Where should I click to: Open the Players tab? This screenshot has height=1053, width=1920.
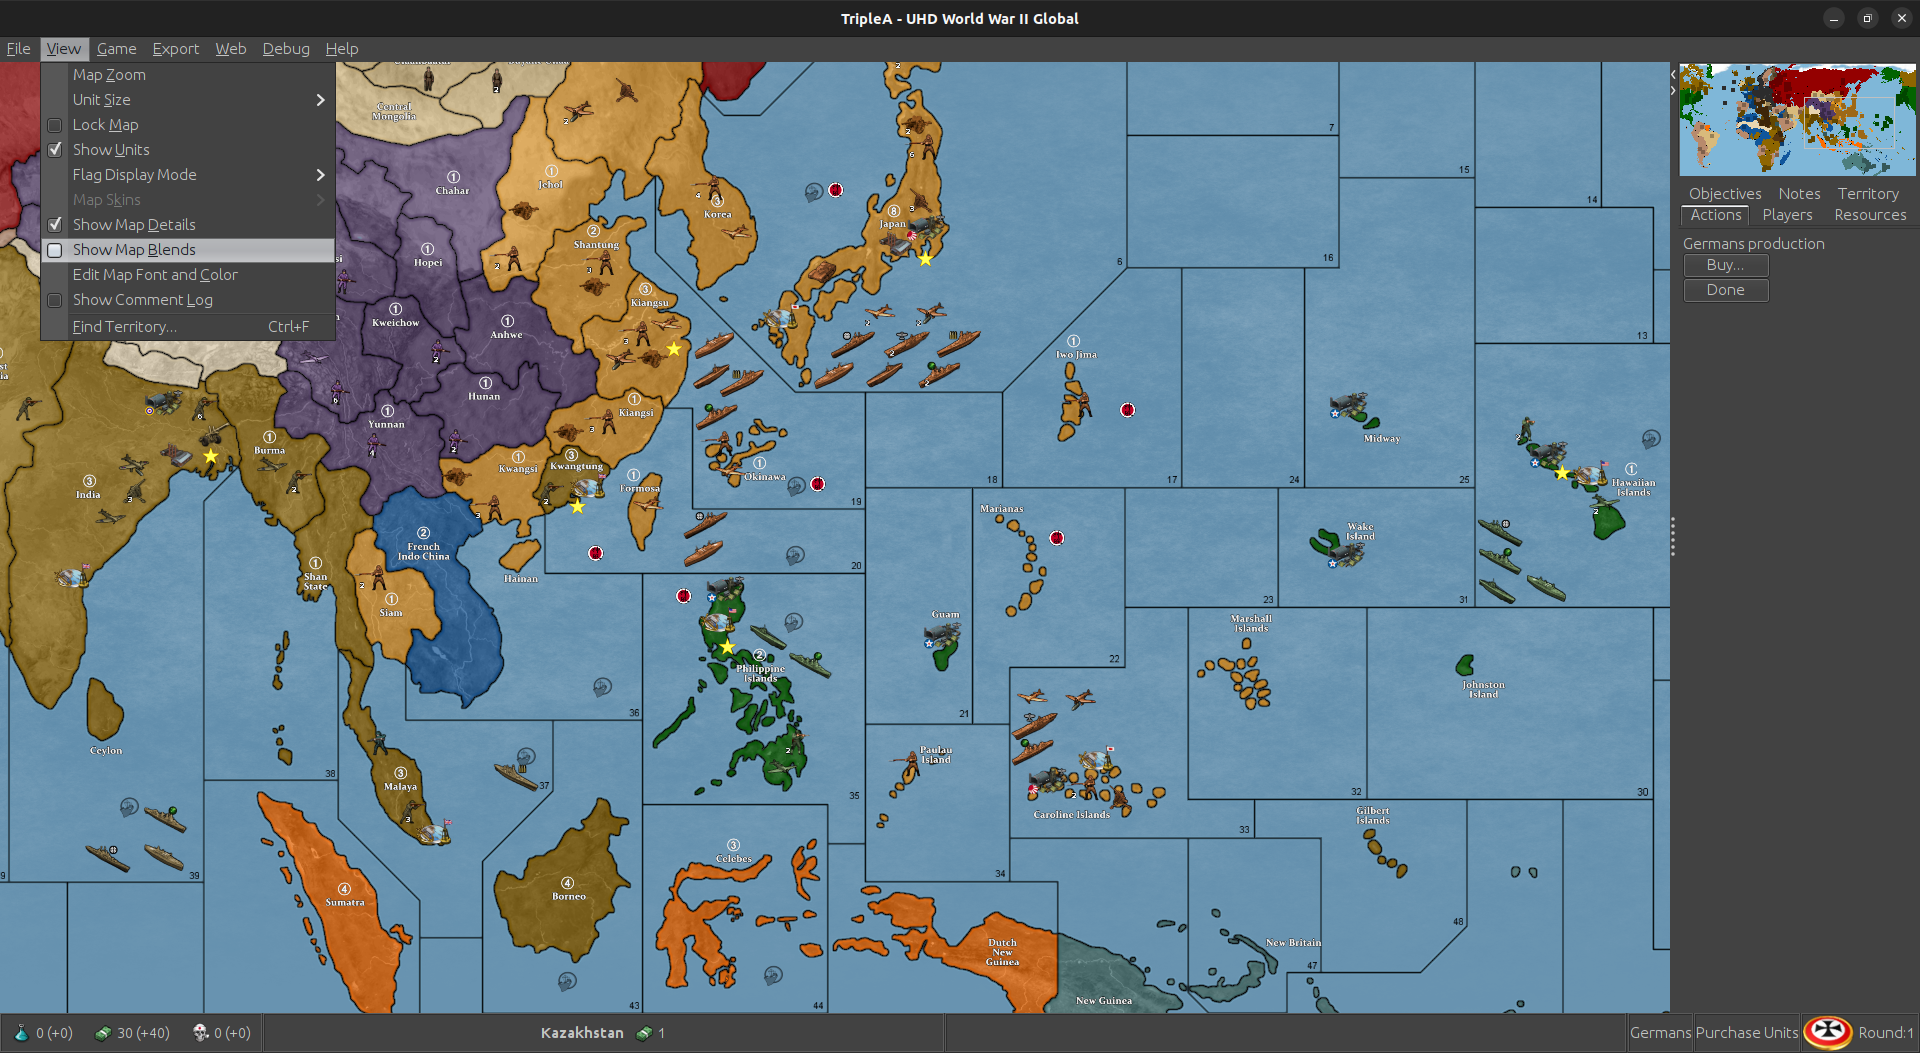[x=1787, y=215]
